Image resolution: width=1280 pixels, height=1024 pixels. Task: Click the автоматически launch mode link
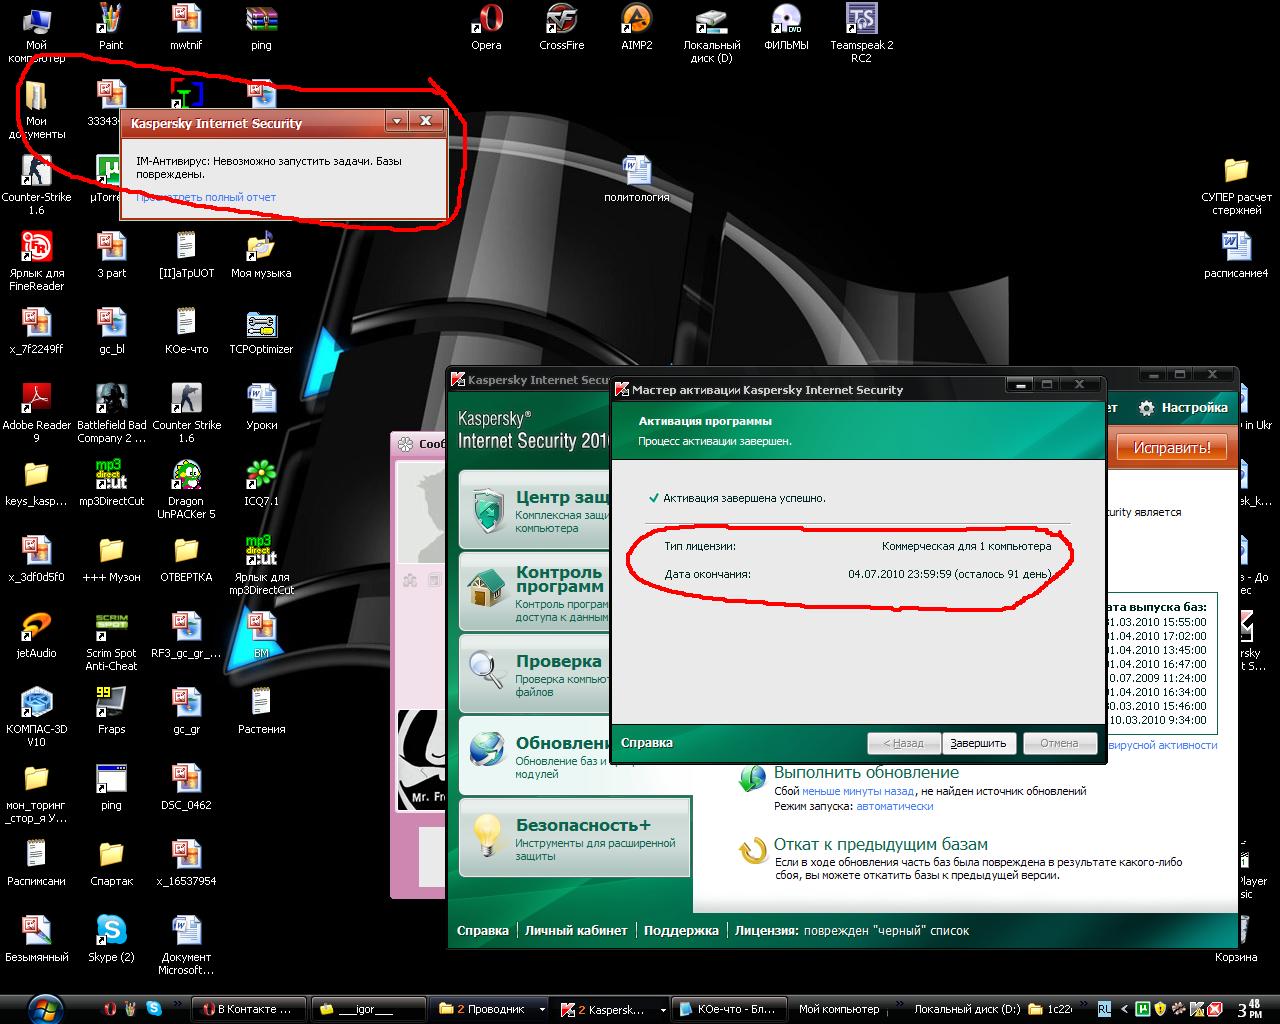[895, 806]
